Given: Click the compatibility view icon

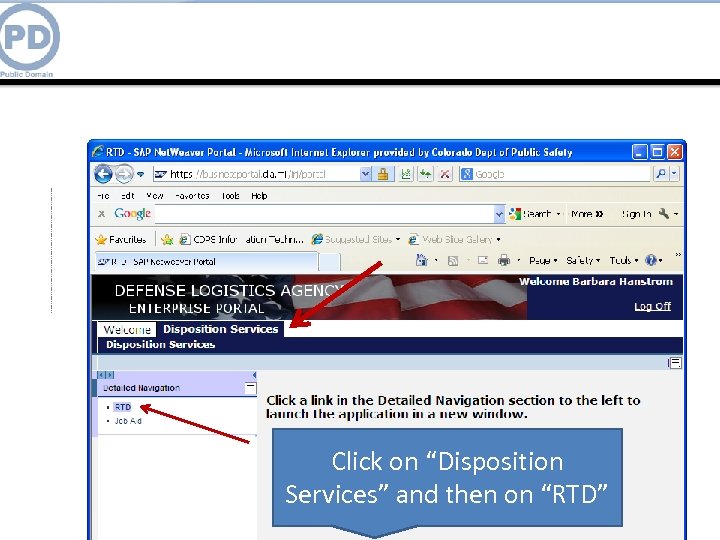Looking at the screenshot, I should [x=406, y=174].
